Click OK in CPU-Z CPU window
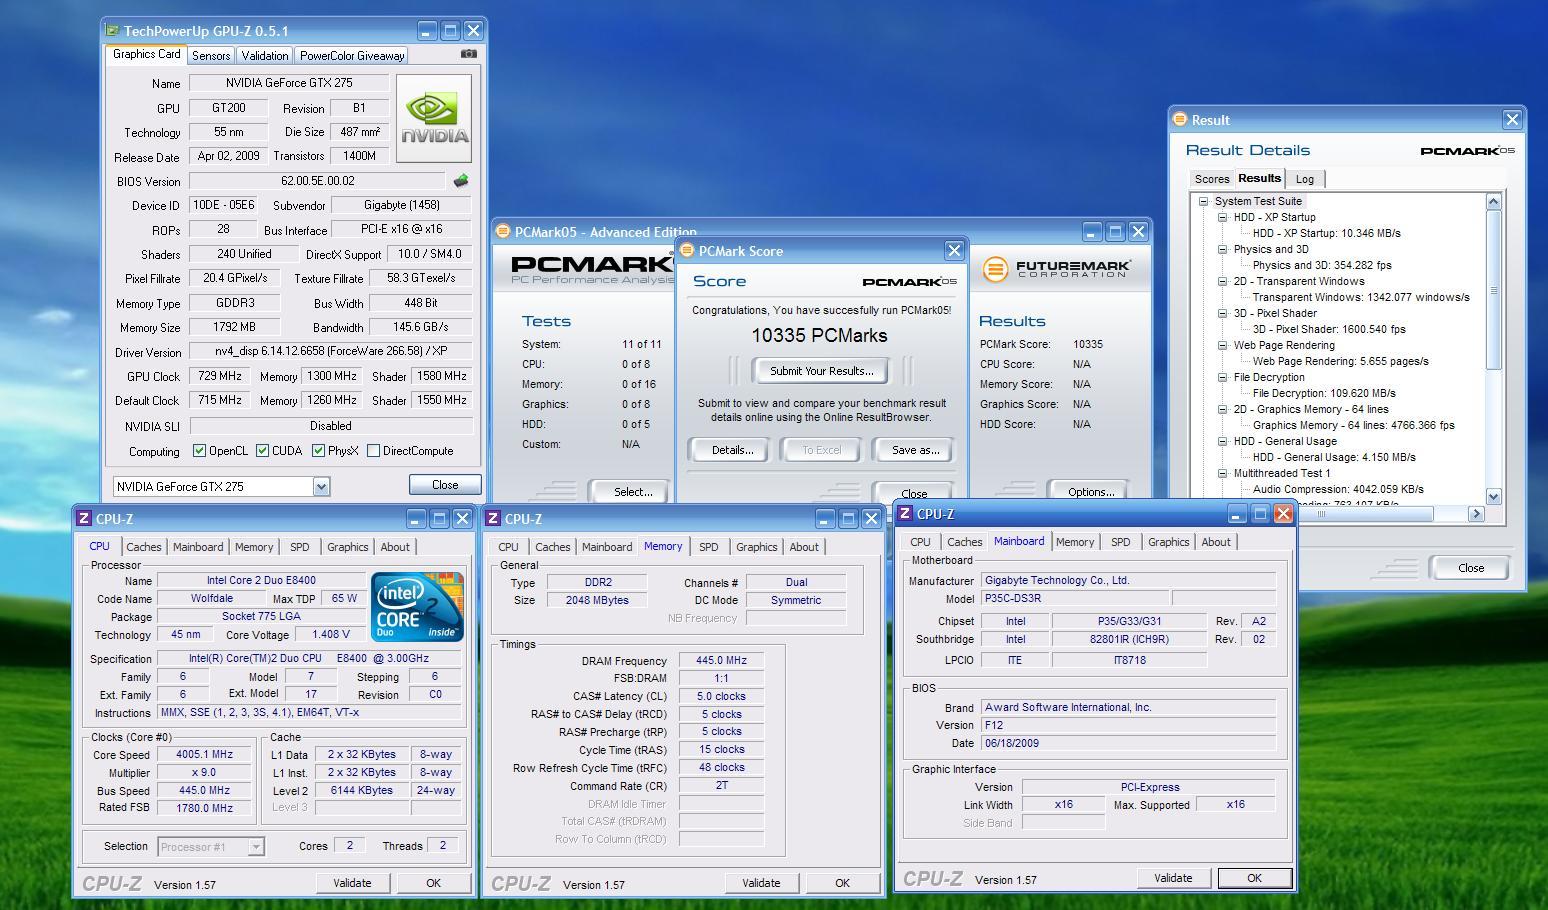The width and height of the screenshot is (1548, 910). point(433,883)
